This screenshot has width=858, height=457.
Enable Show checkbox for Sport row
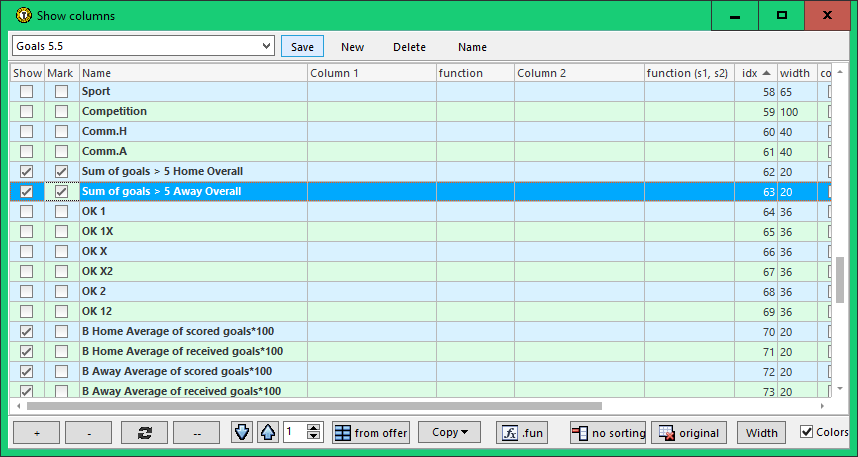(27, 91)
